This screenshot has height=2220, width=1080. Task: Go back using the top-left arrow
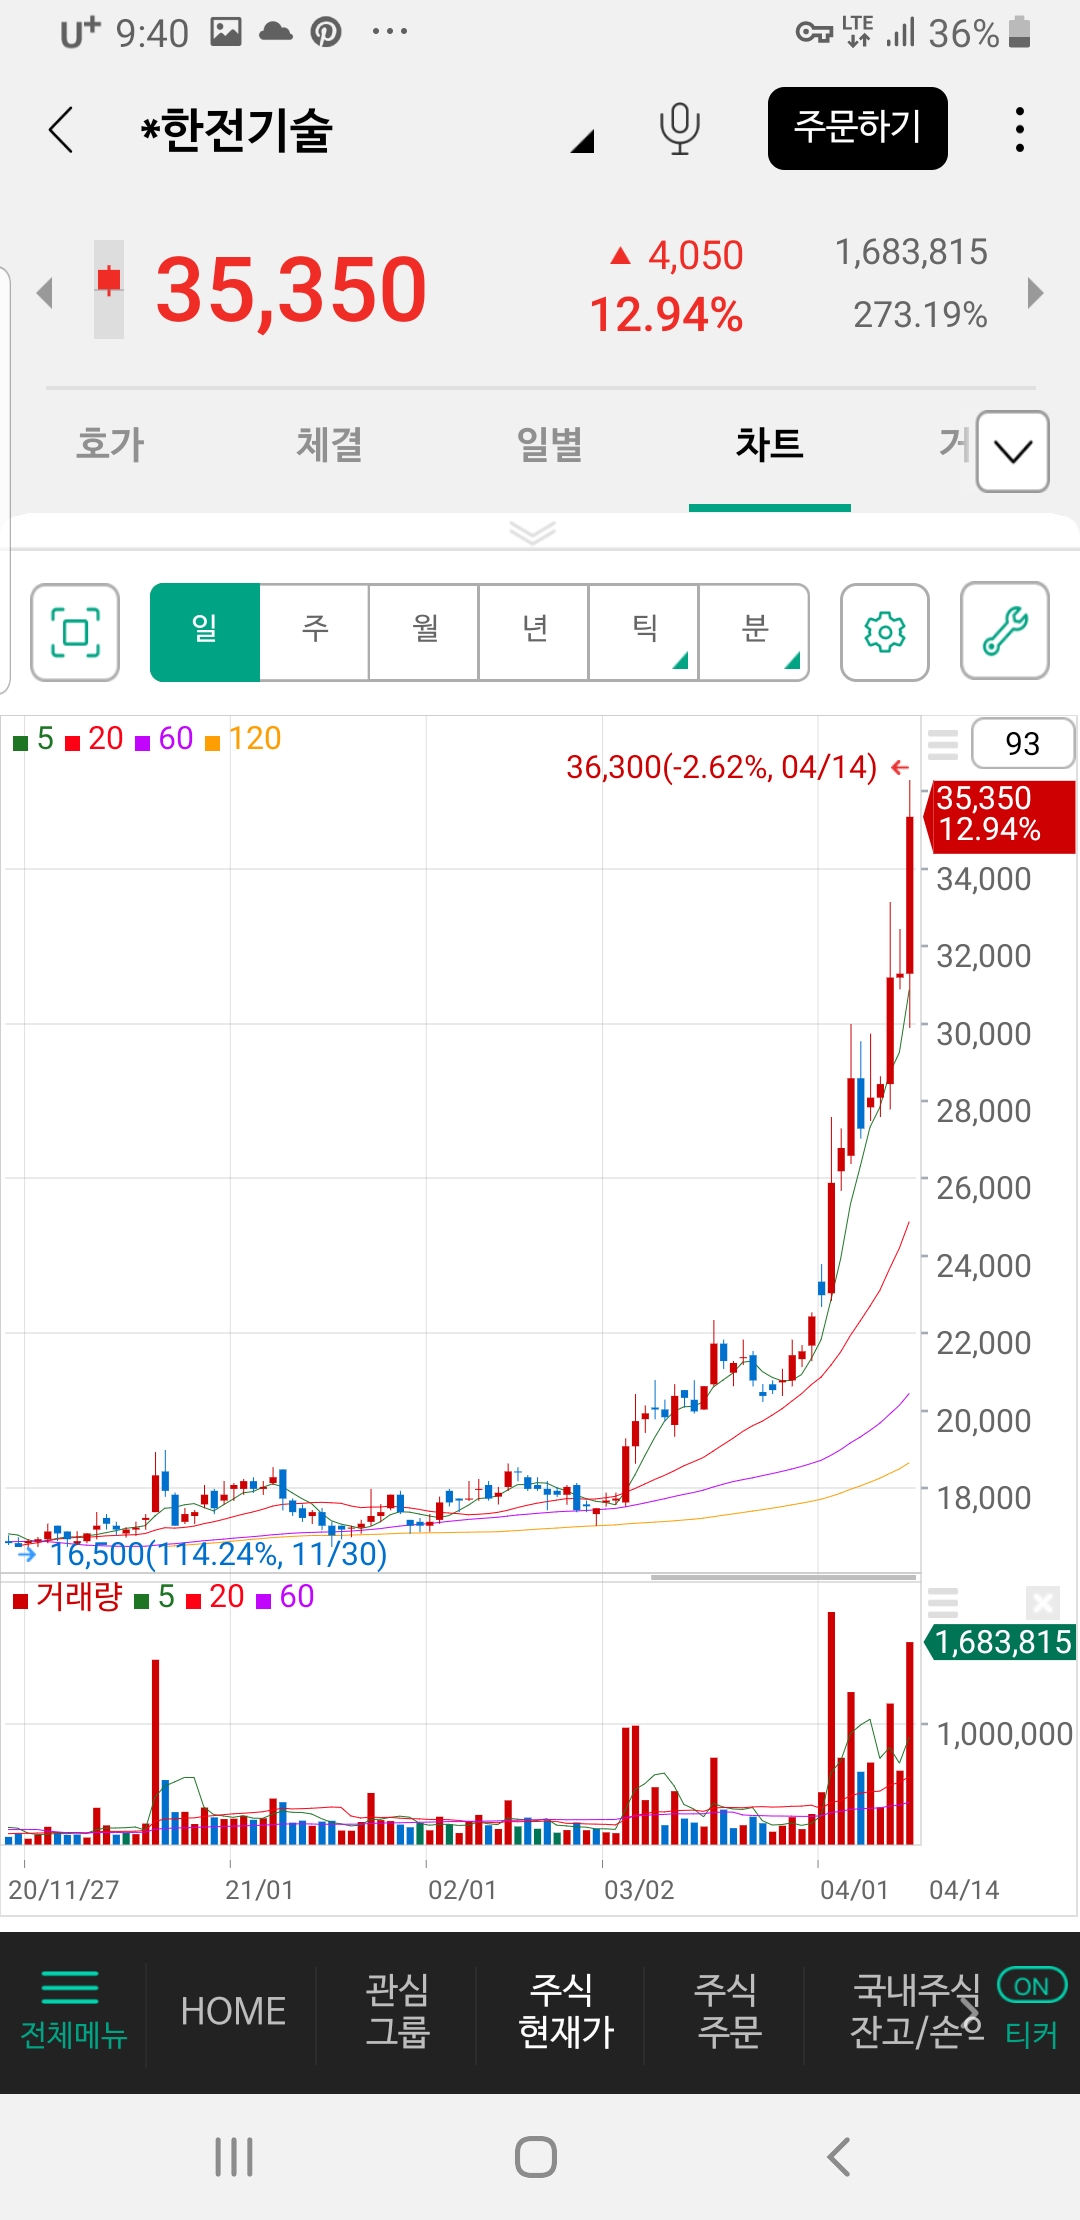pos(62,130)
